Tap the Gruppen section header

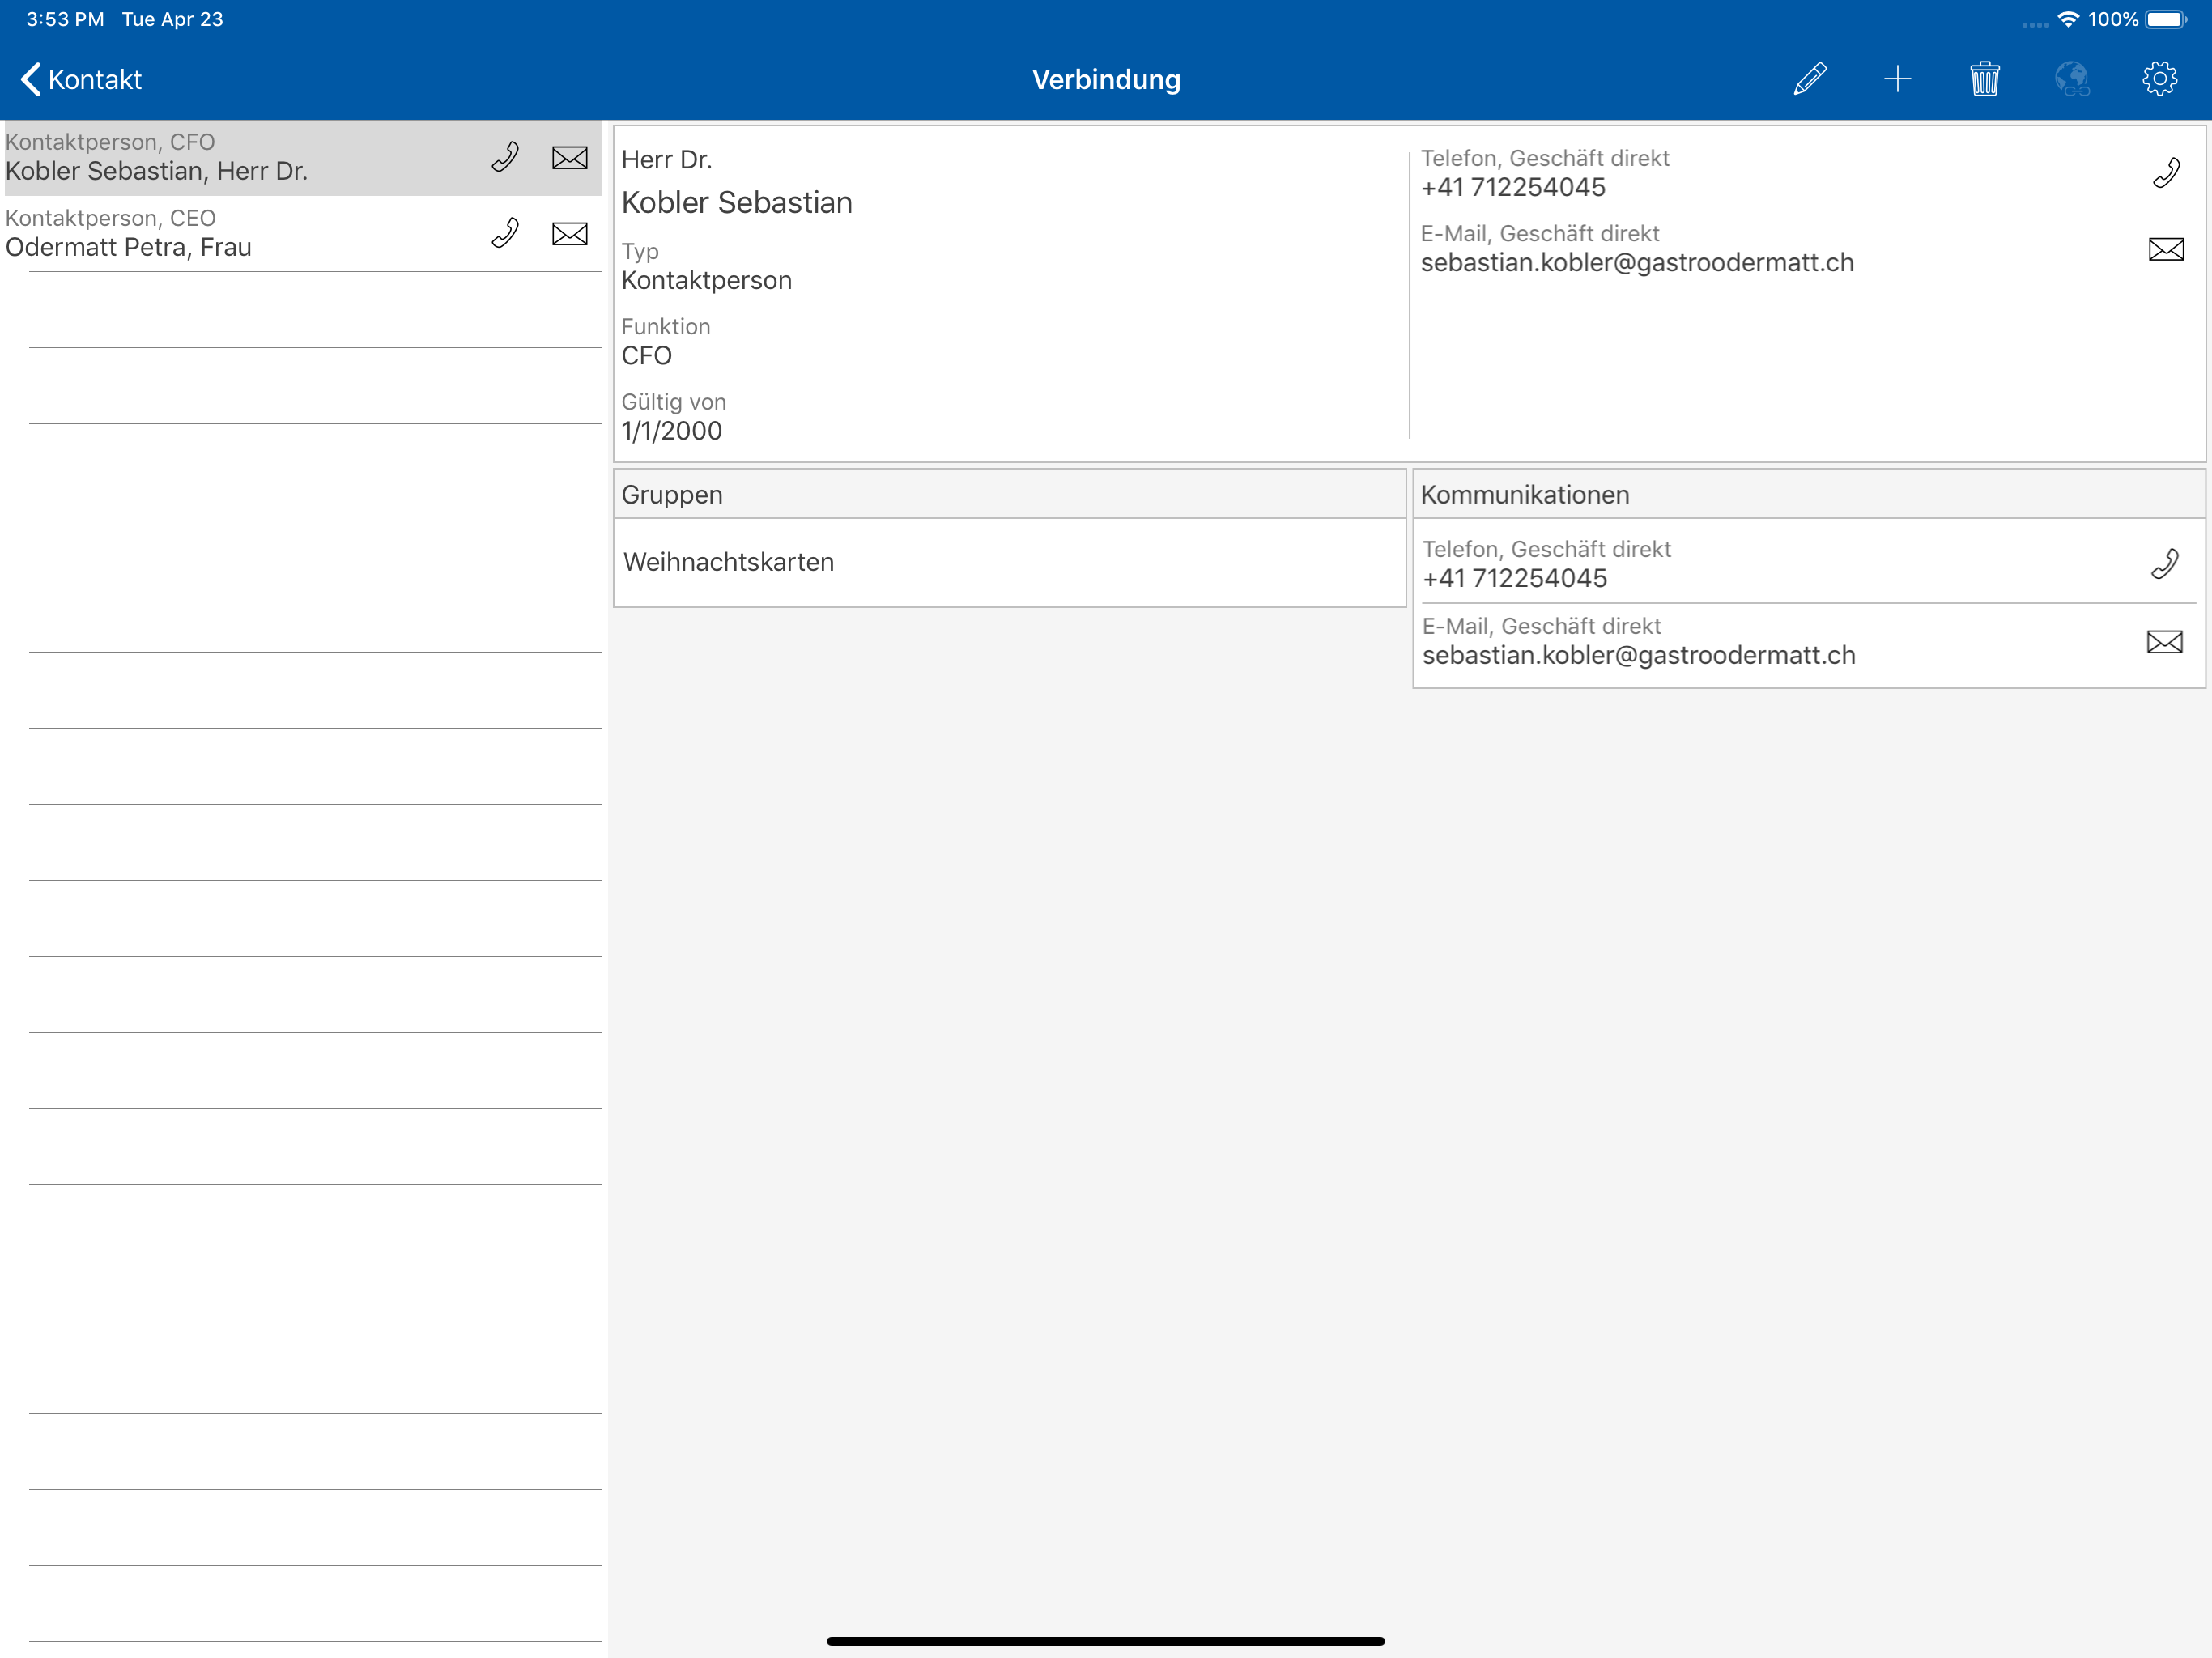click(1009, 494)
